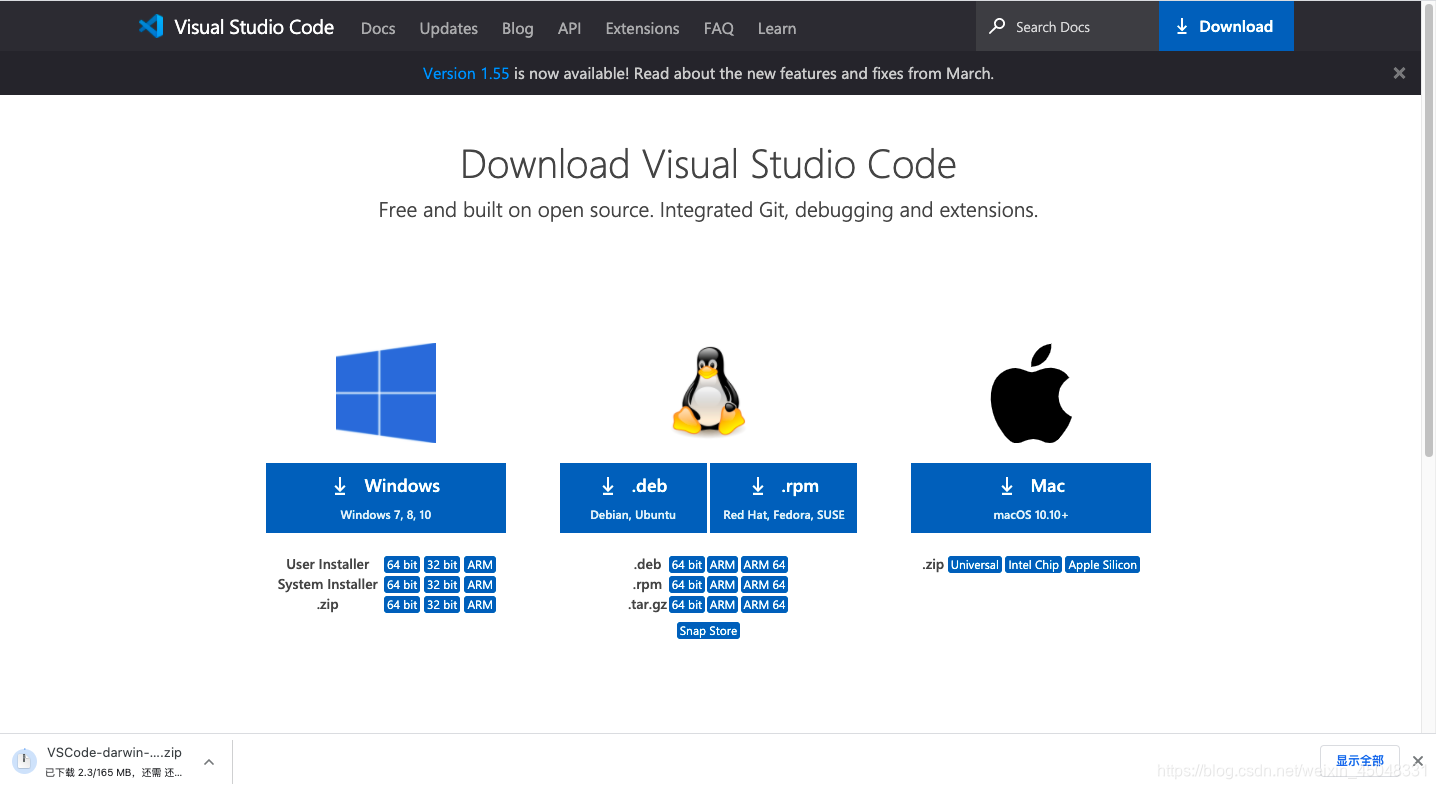This screenshot has height=789, width=1436.
Task: Select Linux .rpm ARM 64
Action: (765, 585)
